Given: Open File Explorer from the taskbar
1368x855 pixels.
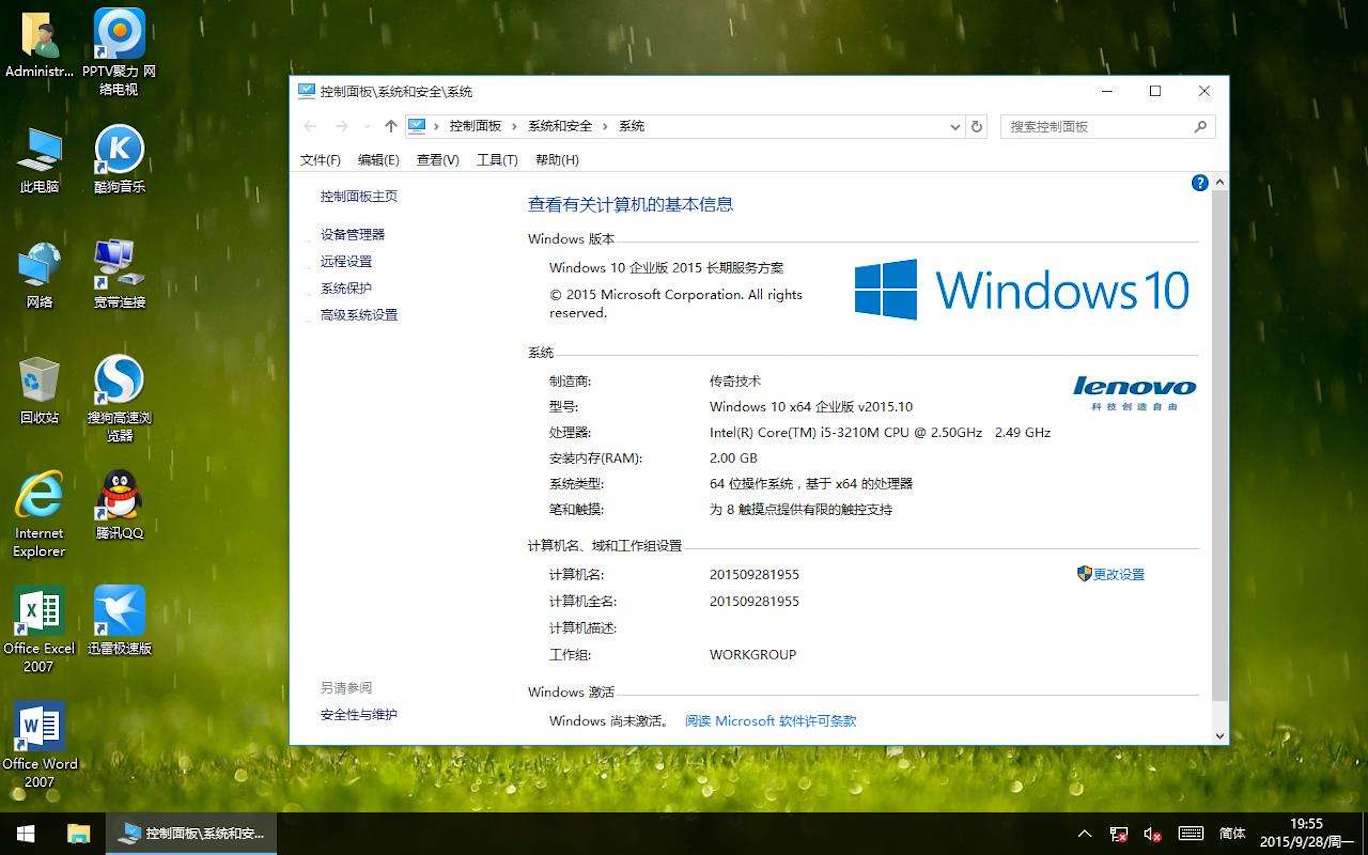Looking at the screenshot, I should point(79,833).
